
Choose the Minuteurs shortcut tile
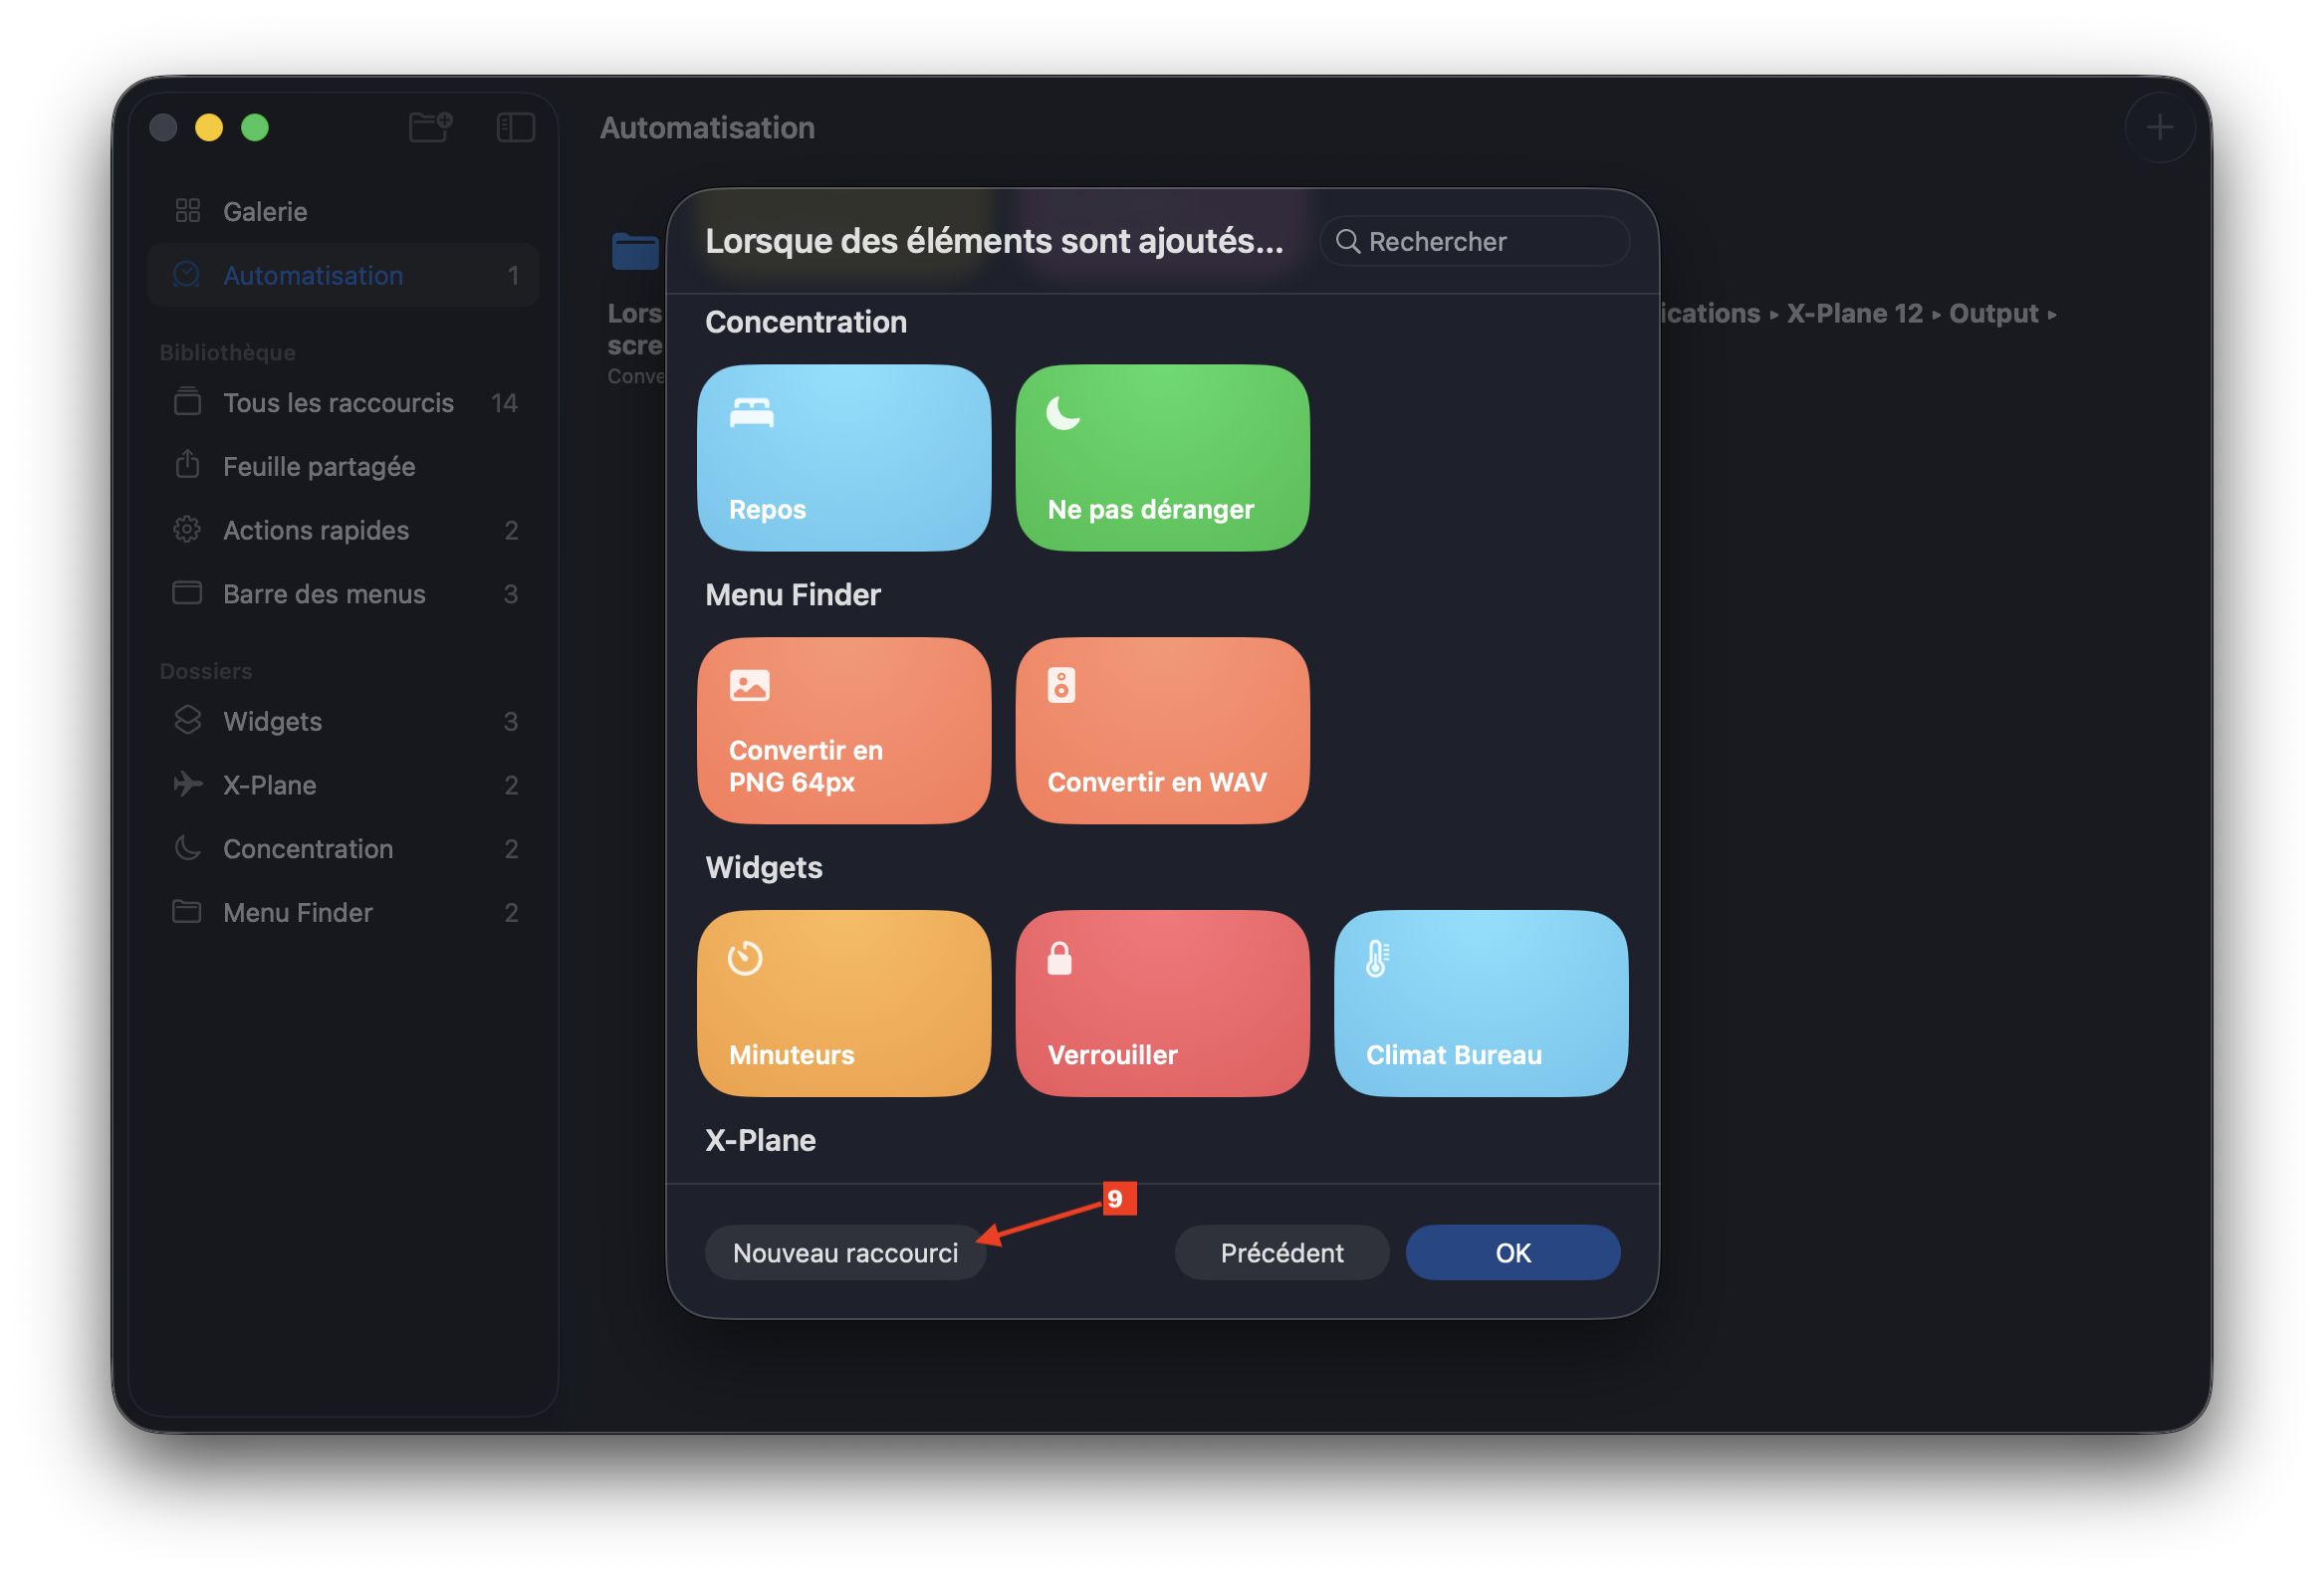click(843, 1003)
